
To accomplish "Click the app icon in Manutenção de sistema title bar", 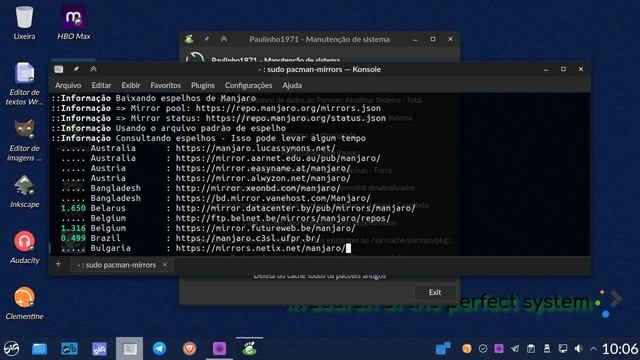I will pos(189,39).
